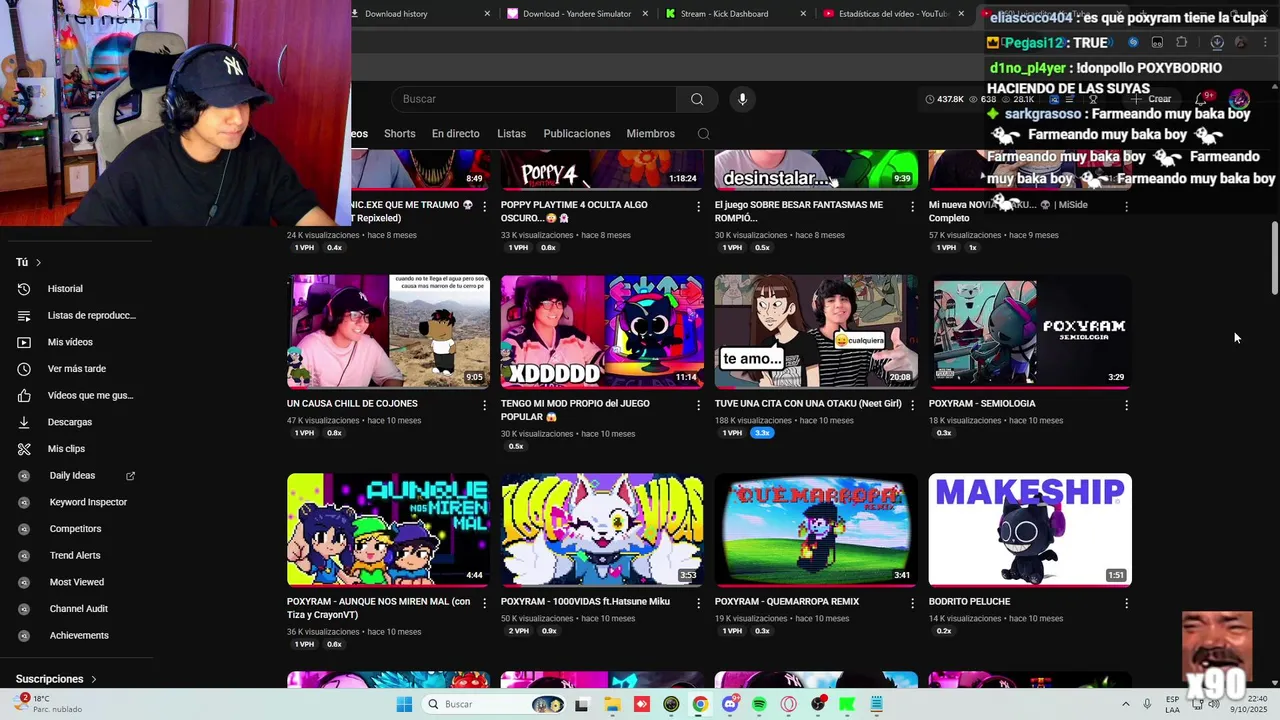Image resolution: width=1280 pixels, height=720 pixels.
Task: Open Spotify from the taskbar
Action: (x=759, y=704)
